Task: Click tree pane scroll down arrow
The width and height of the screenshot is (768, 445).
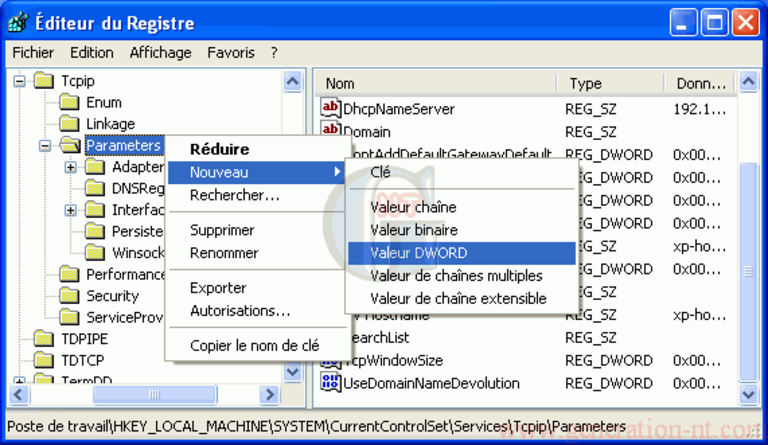Action: tap(292, 372)
